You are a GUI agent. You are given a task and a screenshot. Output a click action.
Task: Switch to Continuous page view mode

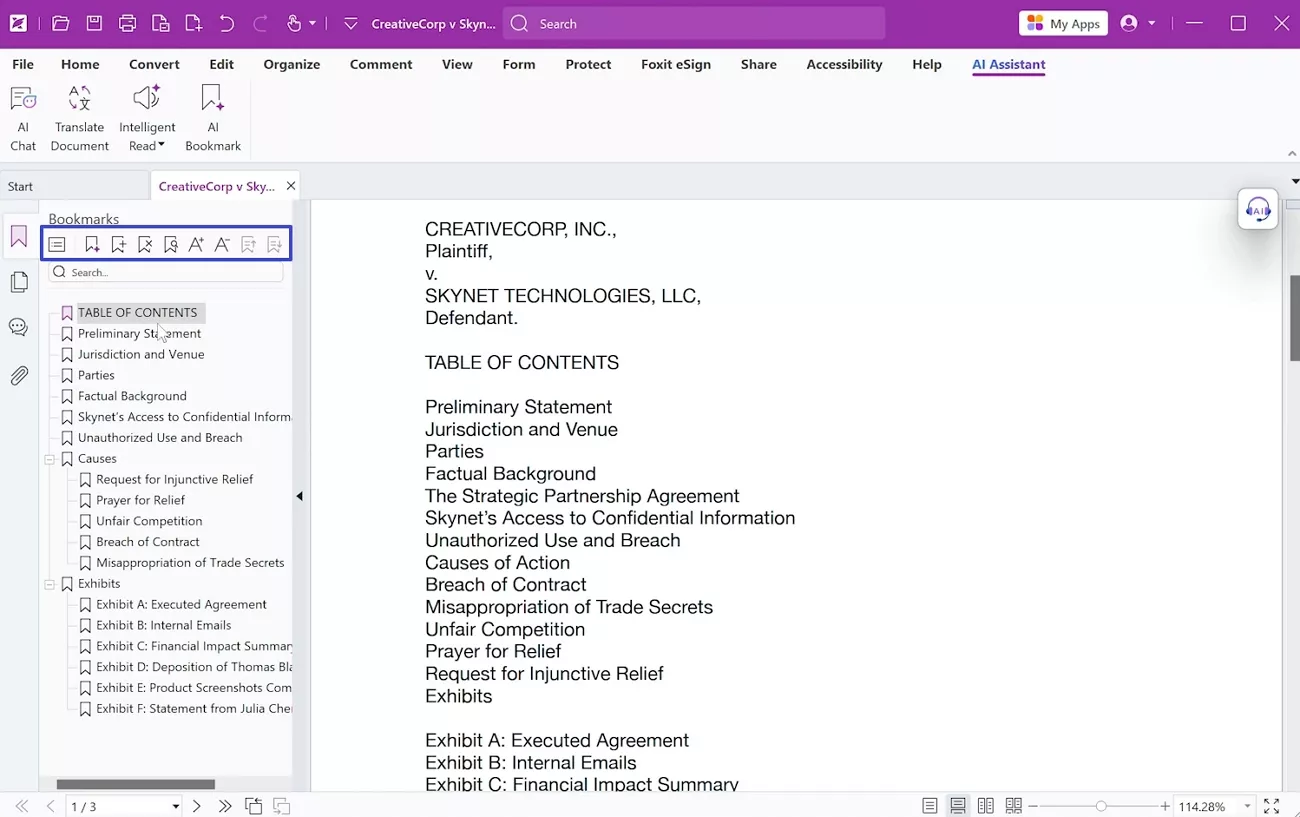coord(957,805)
